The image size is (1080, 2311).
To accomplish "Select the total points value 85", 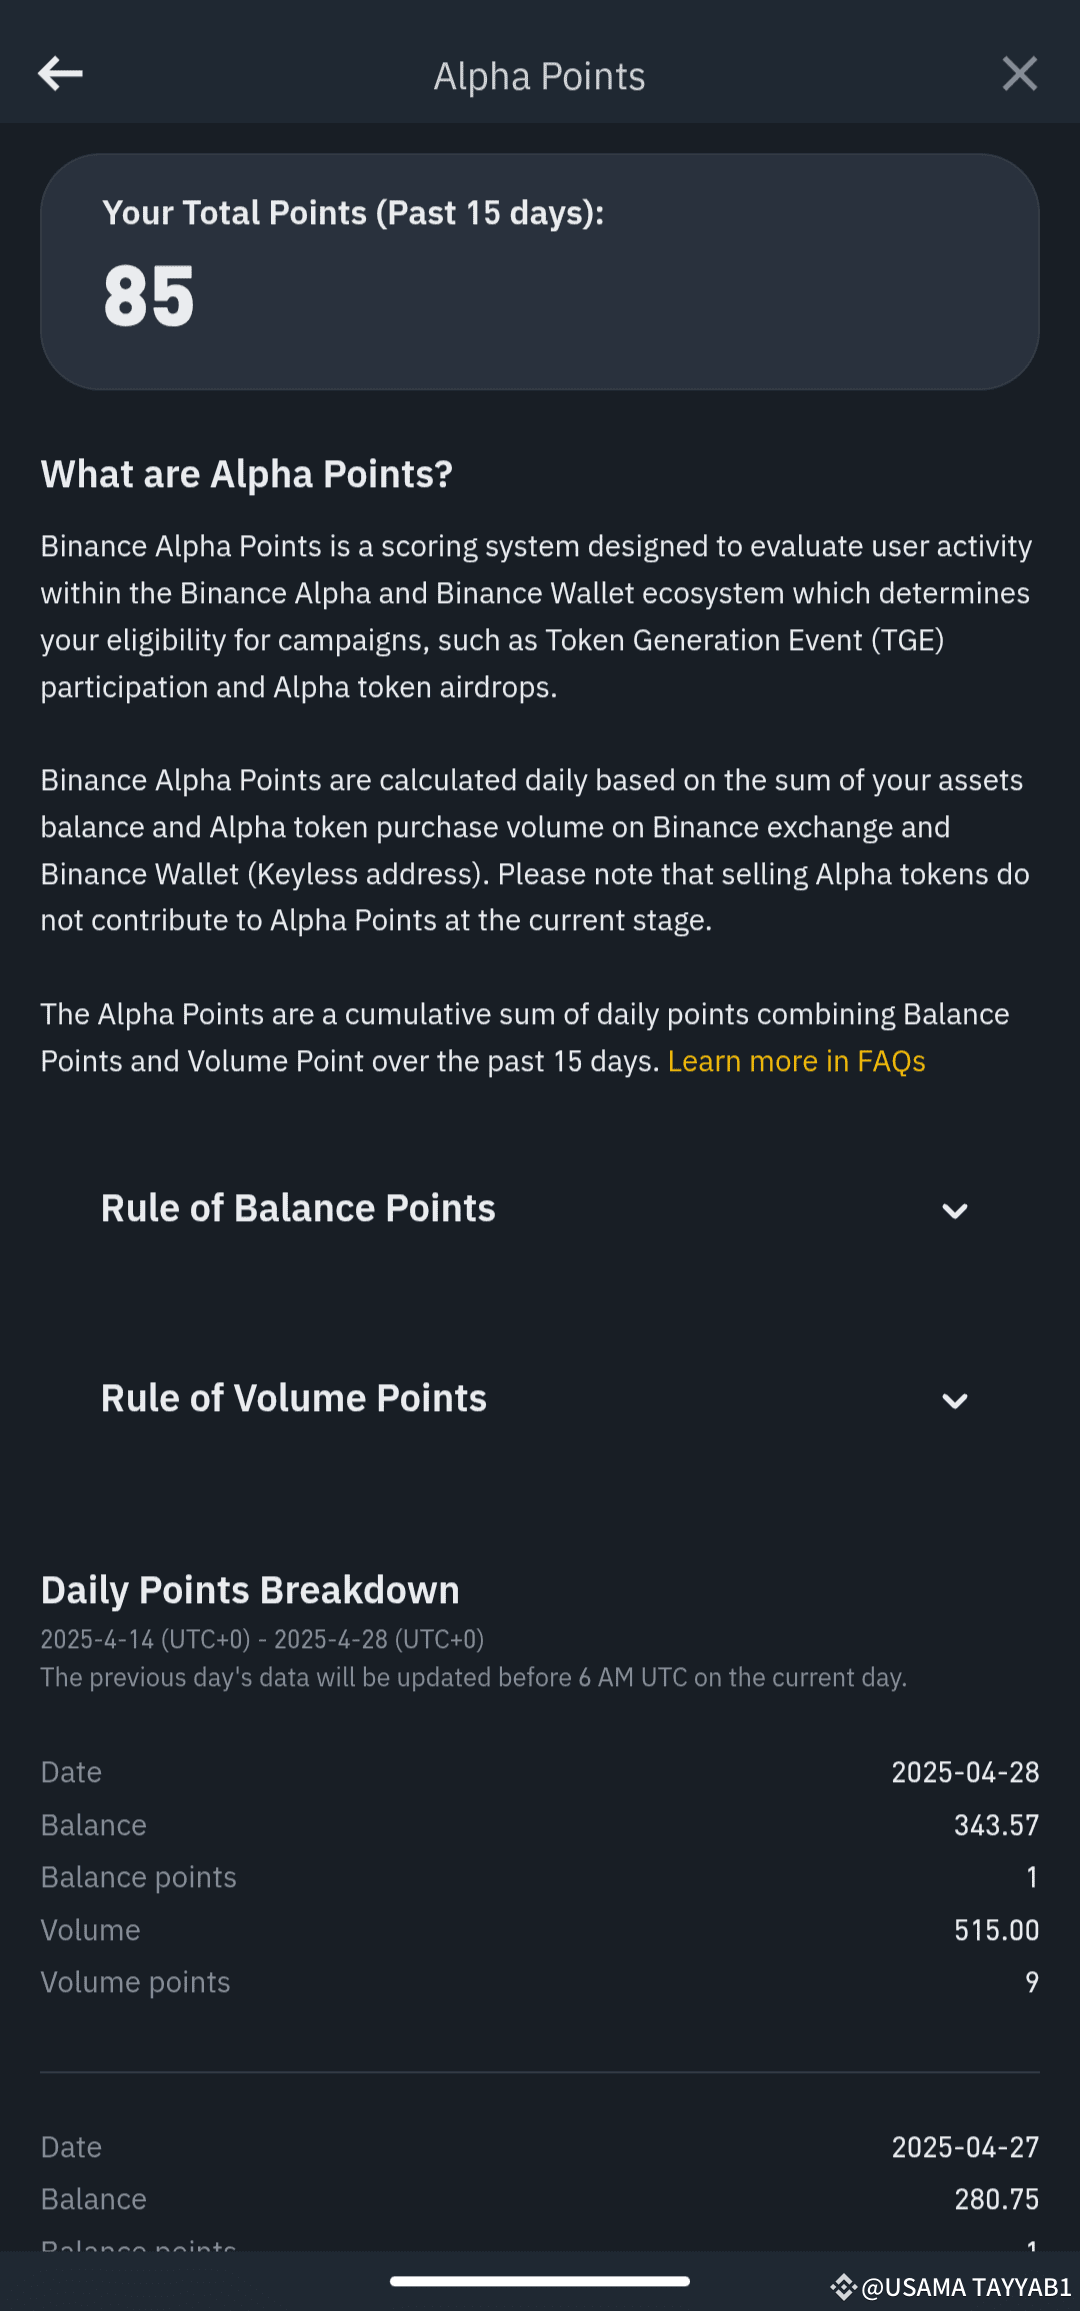I will click(x=148, y=292).
